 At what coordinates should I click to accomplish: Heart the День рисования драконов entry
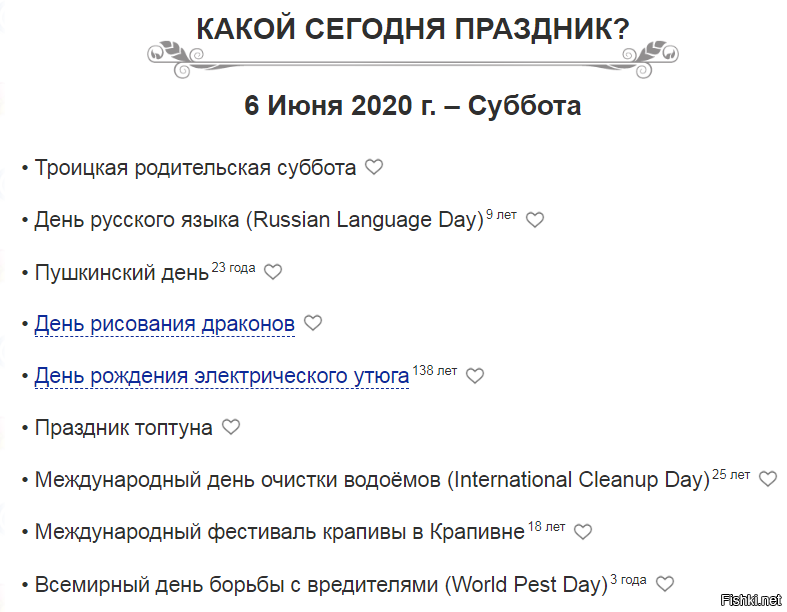(313, 323)
